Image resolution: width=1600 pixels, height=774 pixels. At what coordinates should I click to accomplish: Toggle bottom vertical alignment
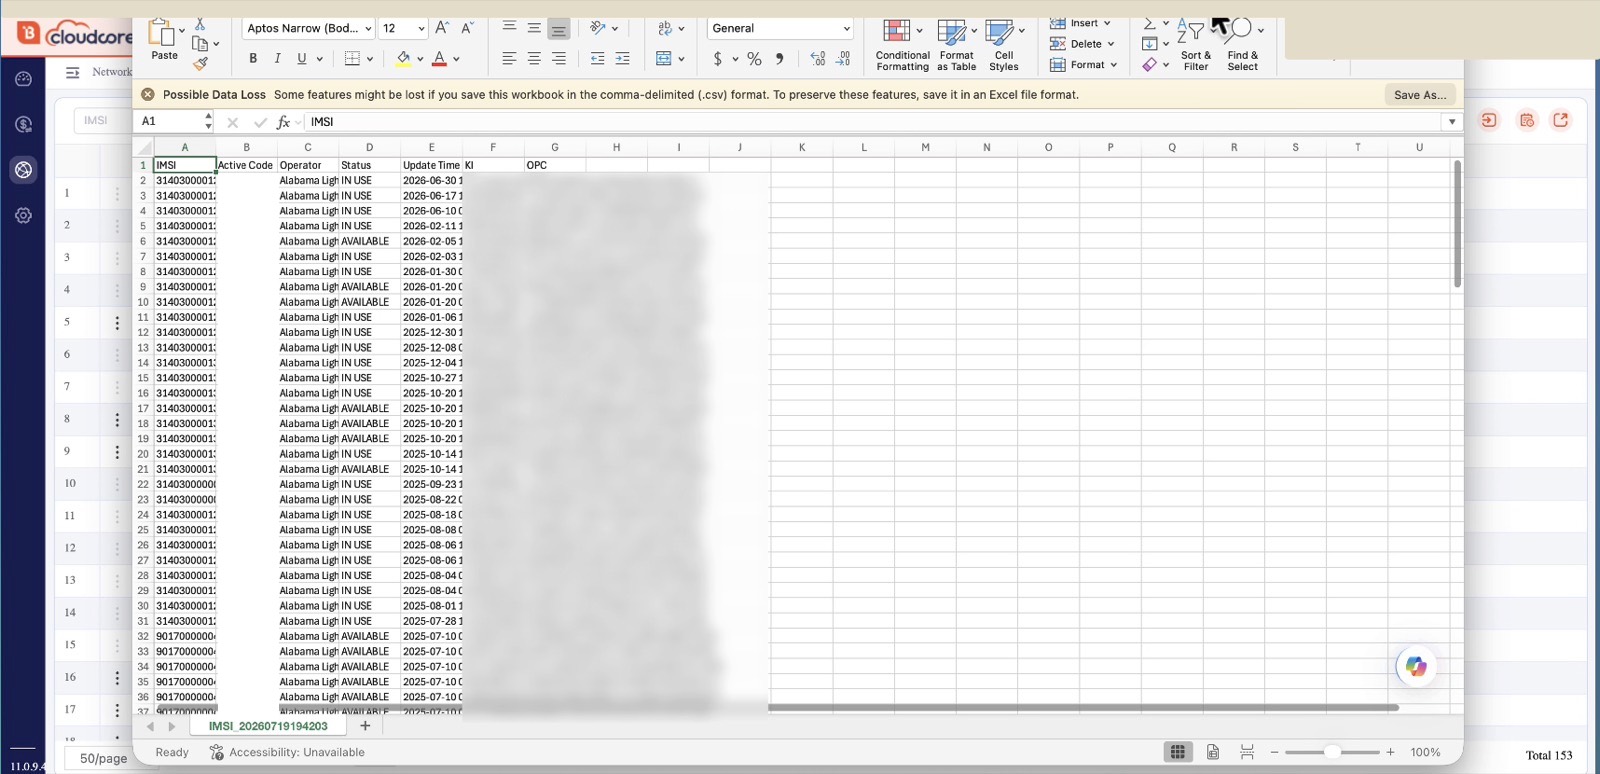(559, 29)
